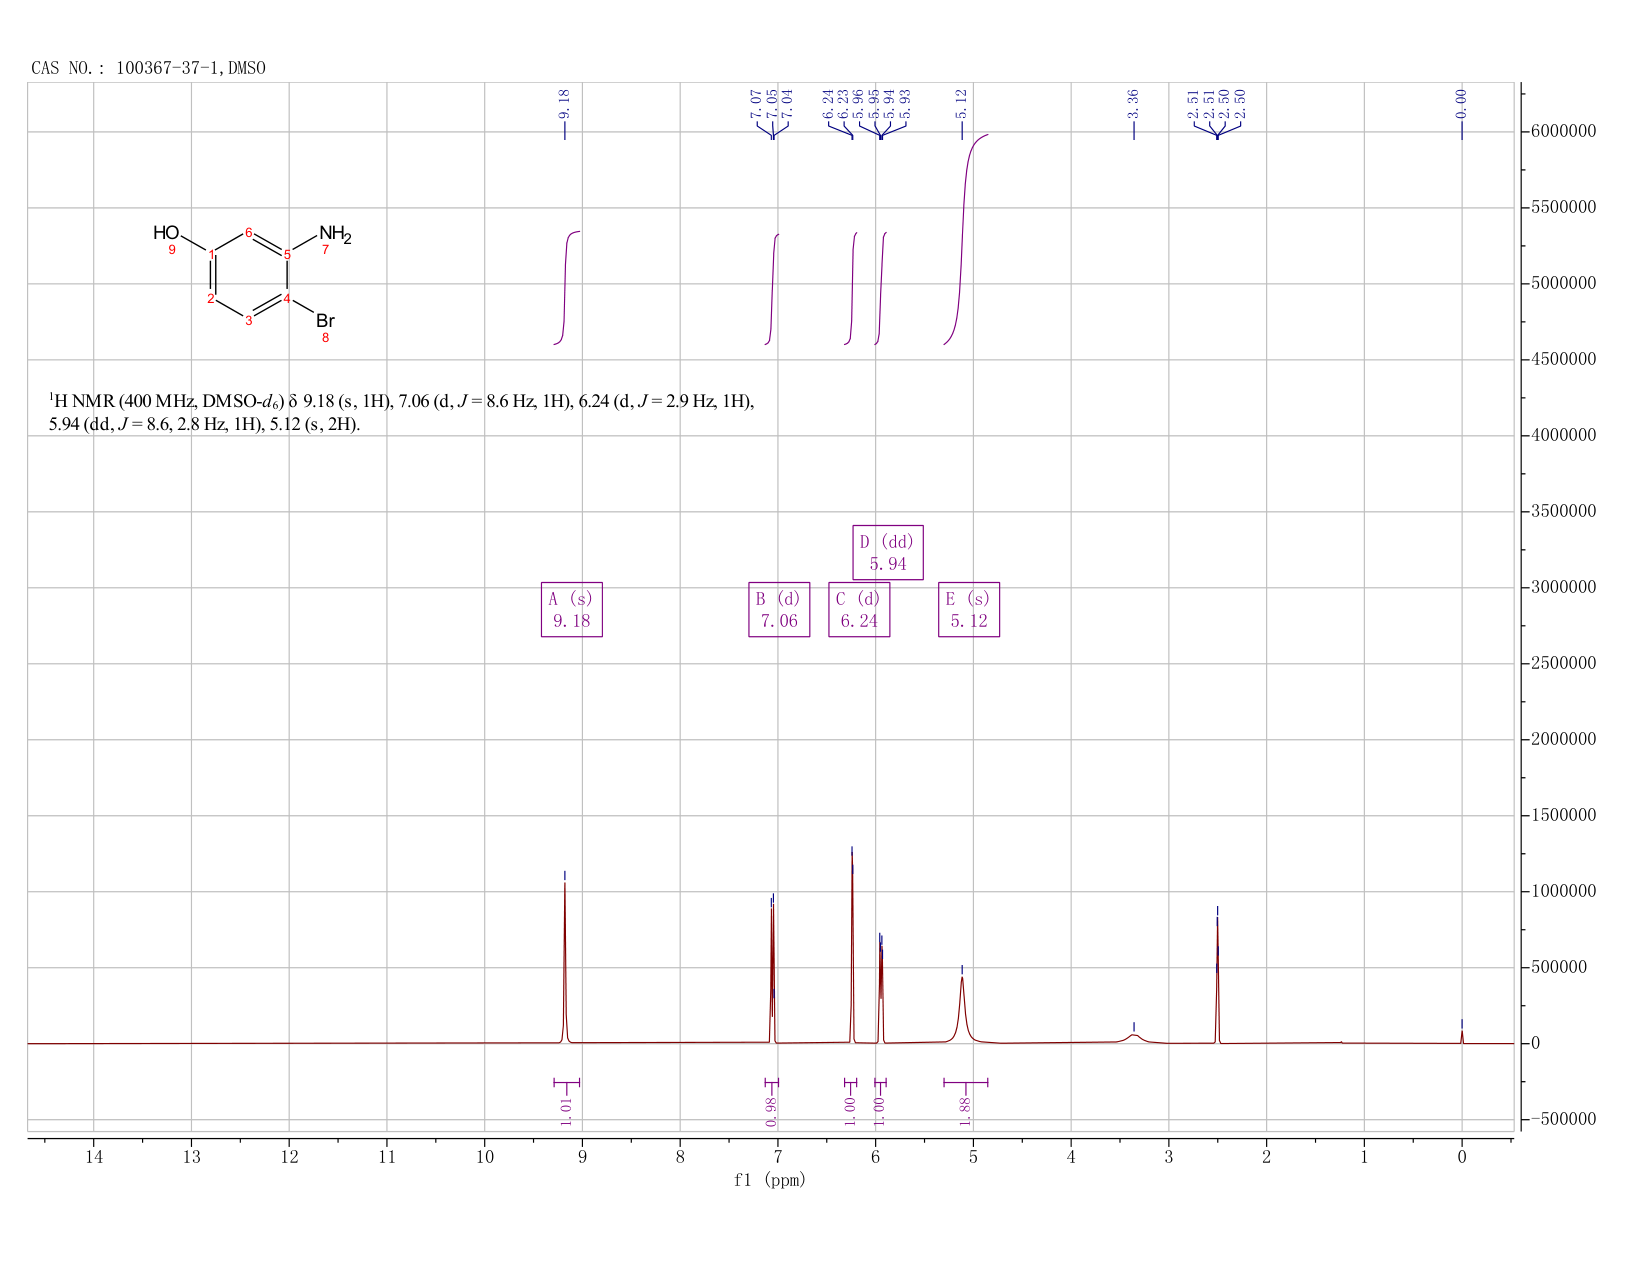Screen dimensions: 1650x1275
Task: Click the integral curve above the 9.18 peak
Action: 566,288
